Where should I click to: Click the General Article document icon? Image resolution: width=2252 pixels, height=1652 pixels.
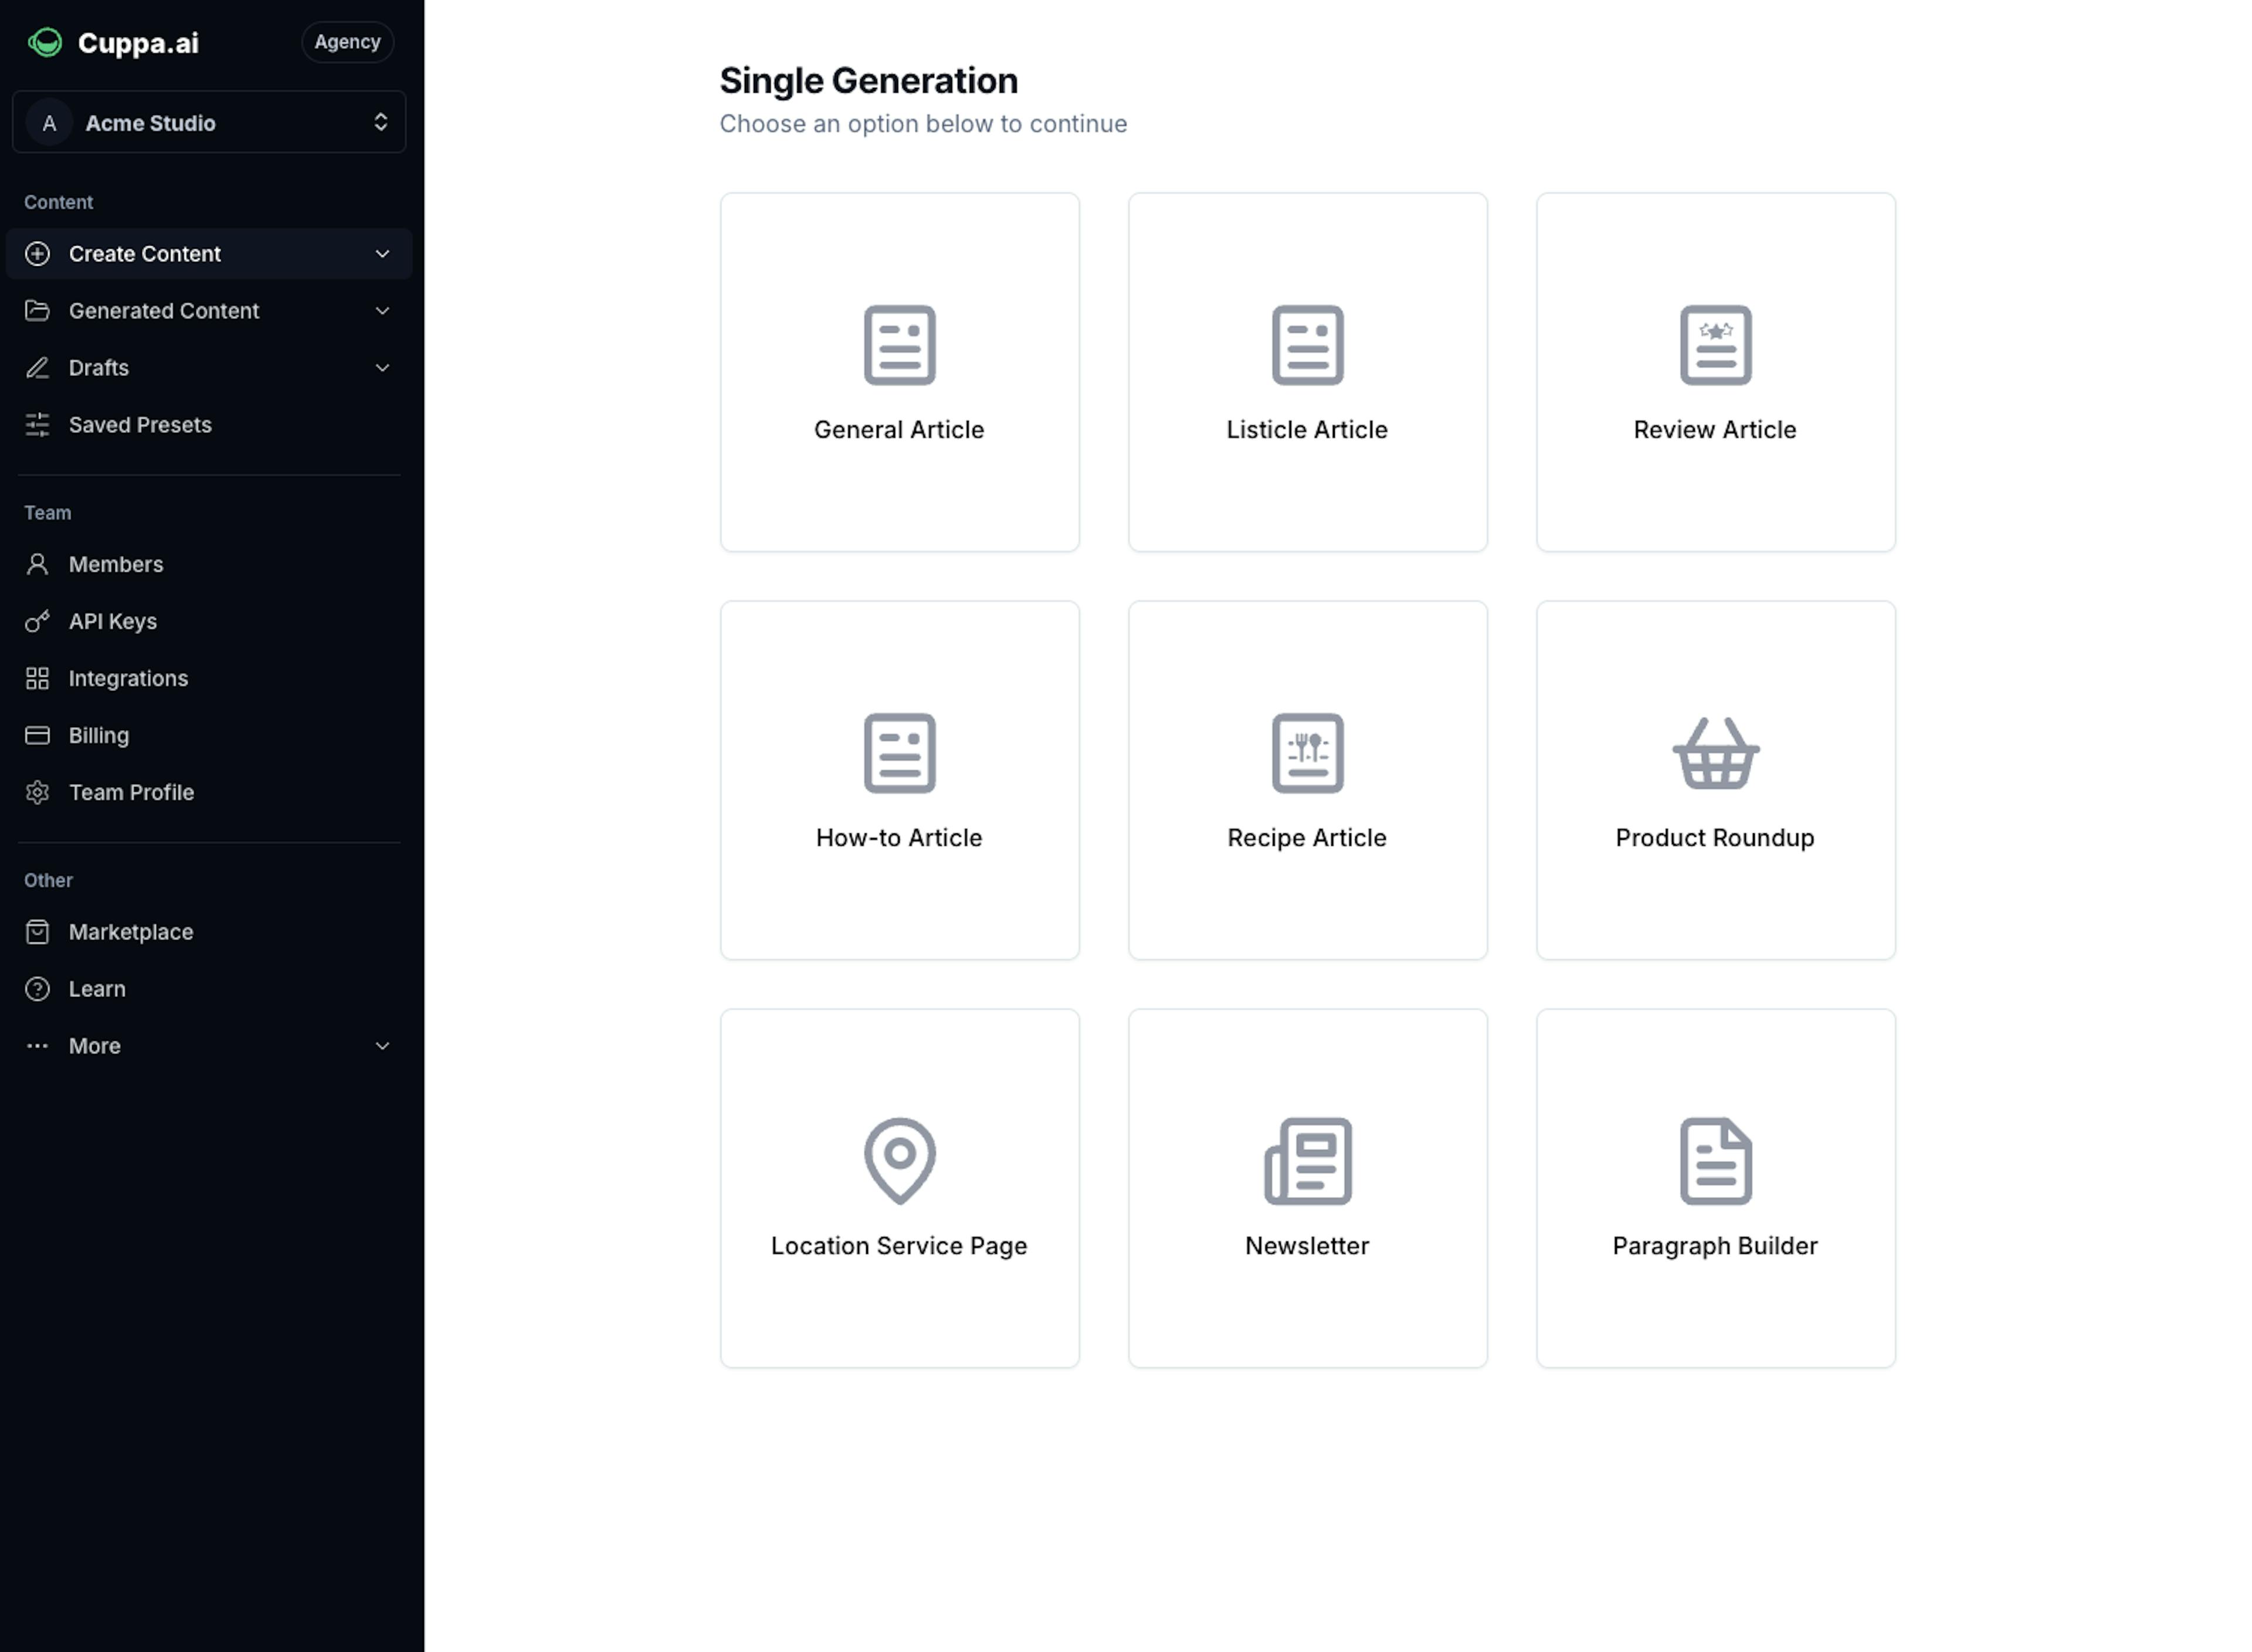(899, 345)
